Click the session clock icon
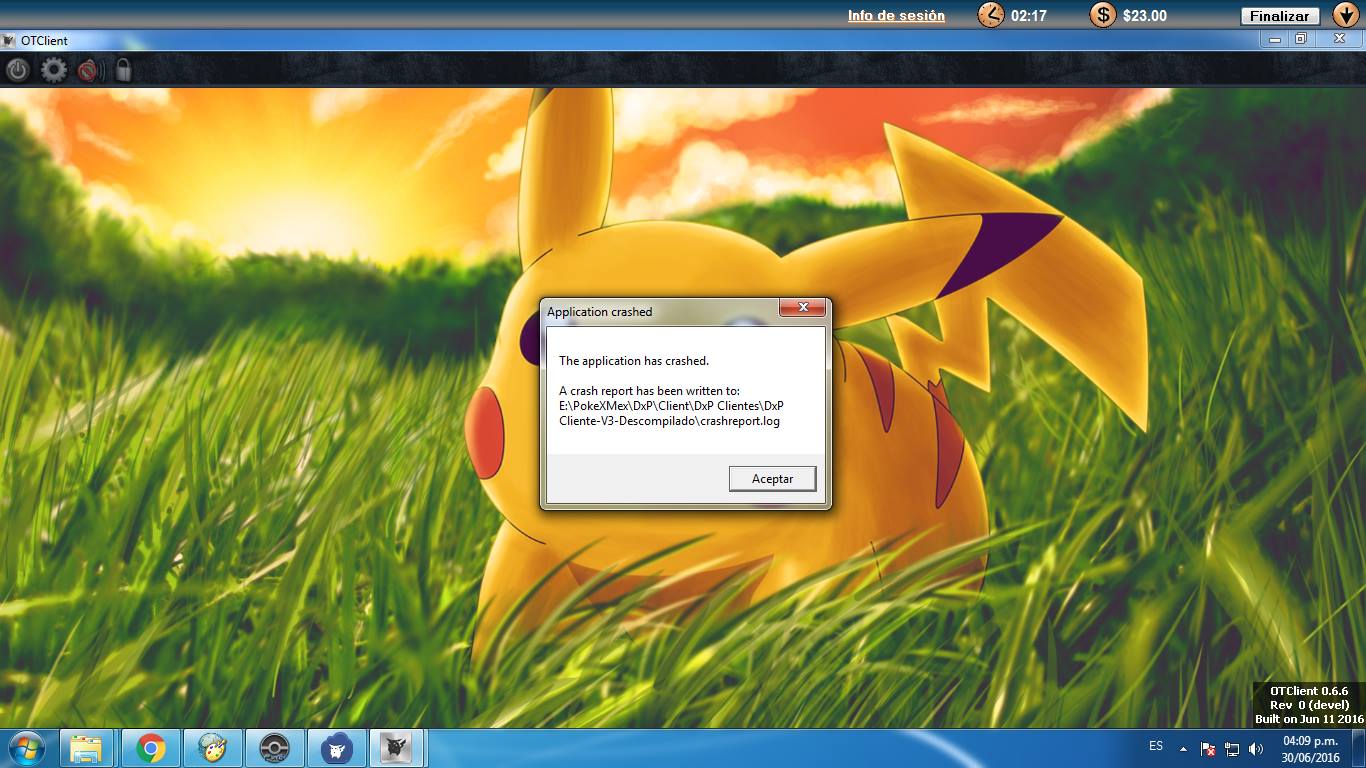 coord(990,15)
